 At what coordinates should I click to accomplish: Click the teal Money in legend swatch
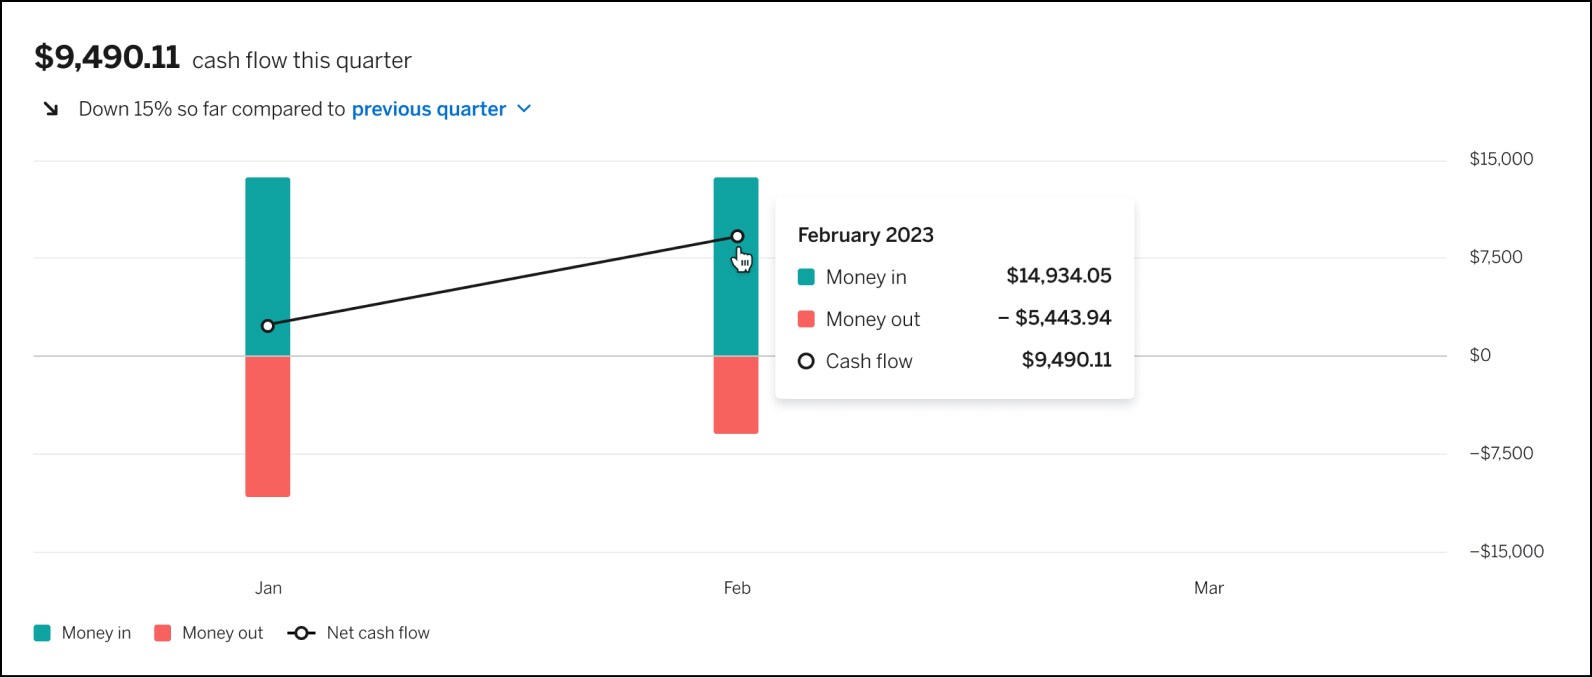coord(40,632)
